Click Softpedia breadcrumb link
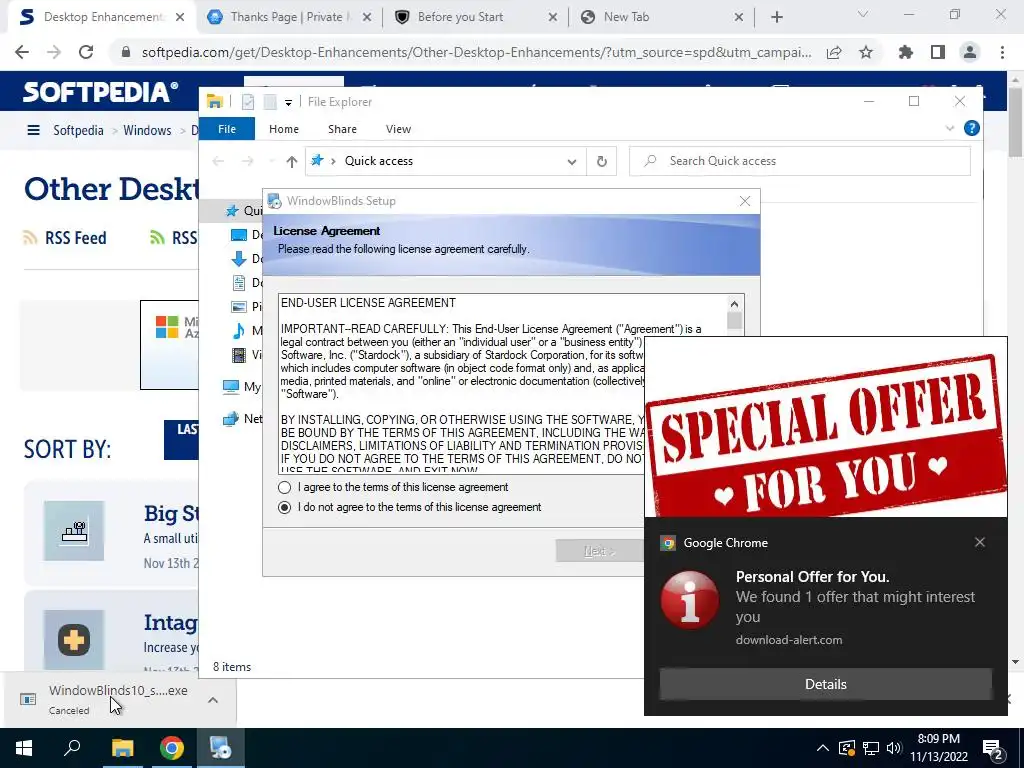This screenshot has height=768, width=1024. (x=78, y=131)
